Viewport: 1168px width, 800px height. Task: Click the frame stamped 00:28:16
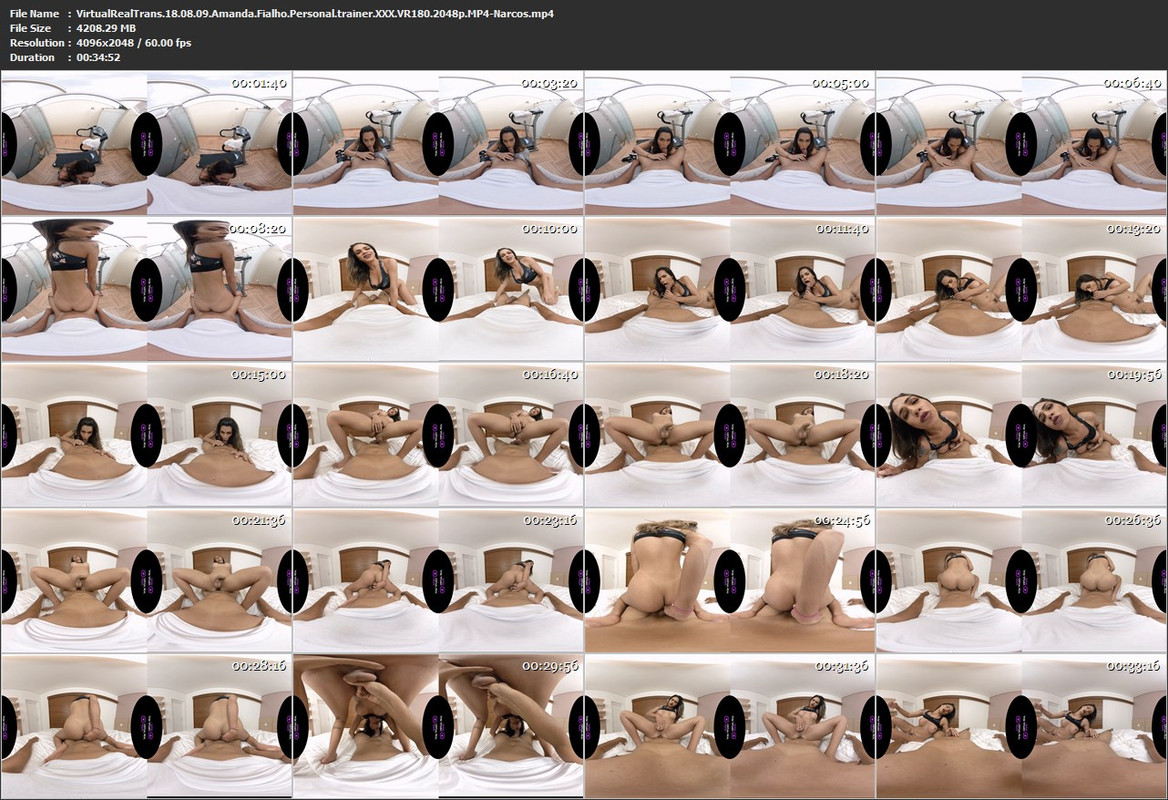[147, 727]
